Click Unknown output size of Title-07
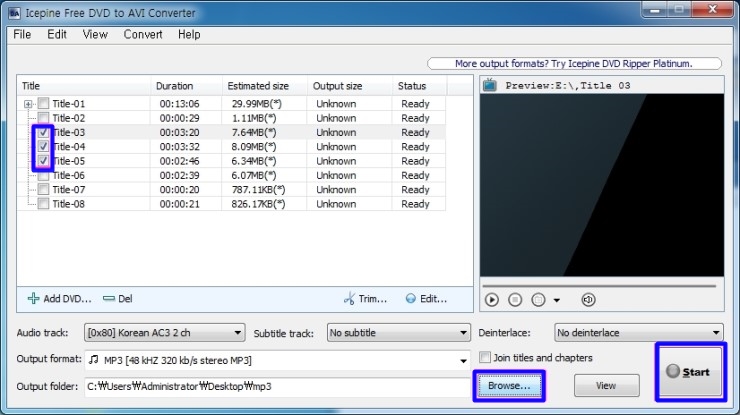The image size is (740, 415). (336, 190)
